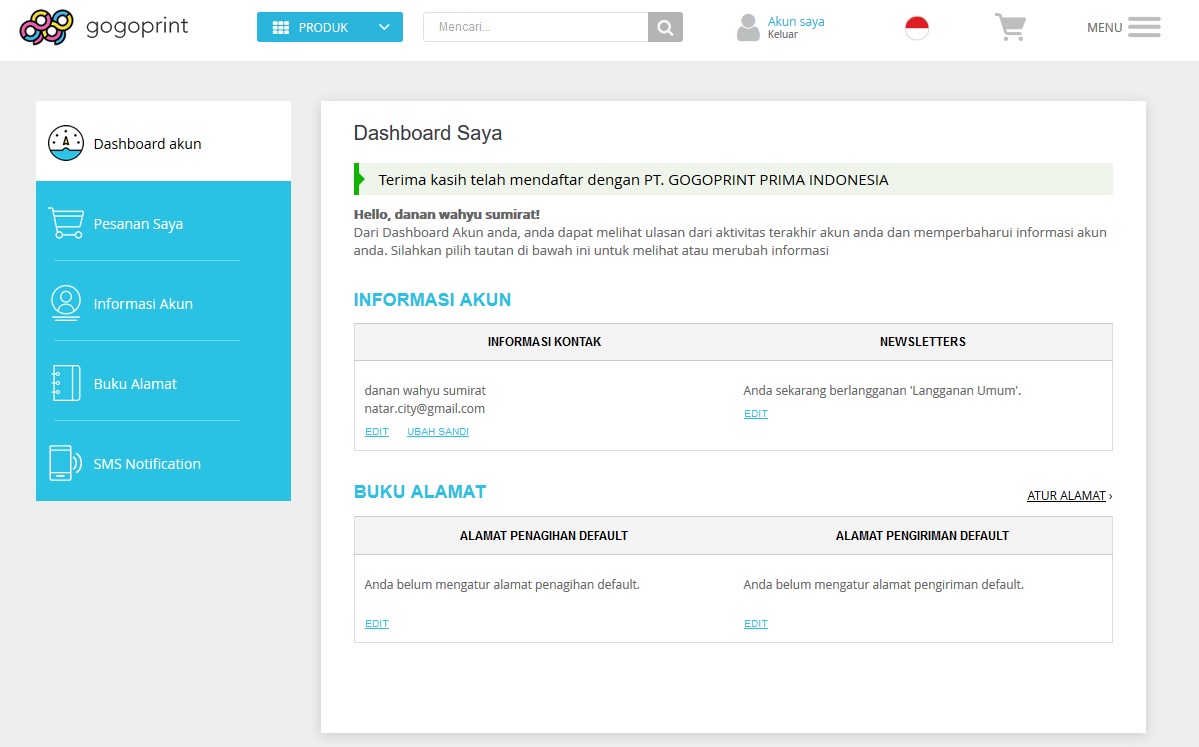Click inside the Mencari search field
1199x747 pixels.
535,27
